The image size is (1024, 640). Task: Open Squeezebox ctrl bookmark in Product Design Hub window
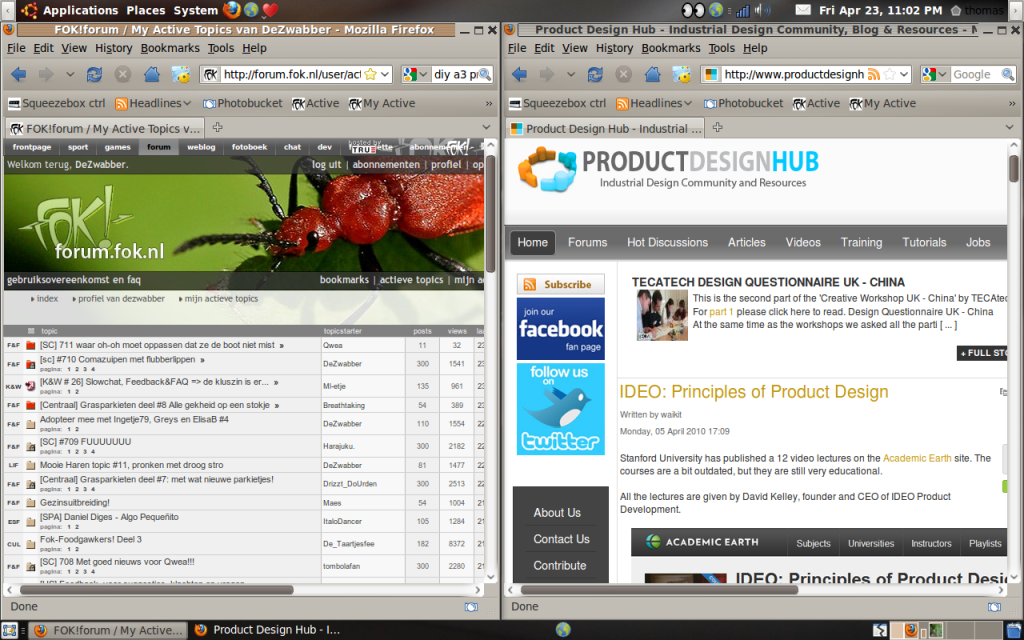tap(556, 103)
